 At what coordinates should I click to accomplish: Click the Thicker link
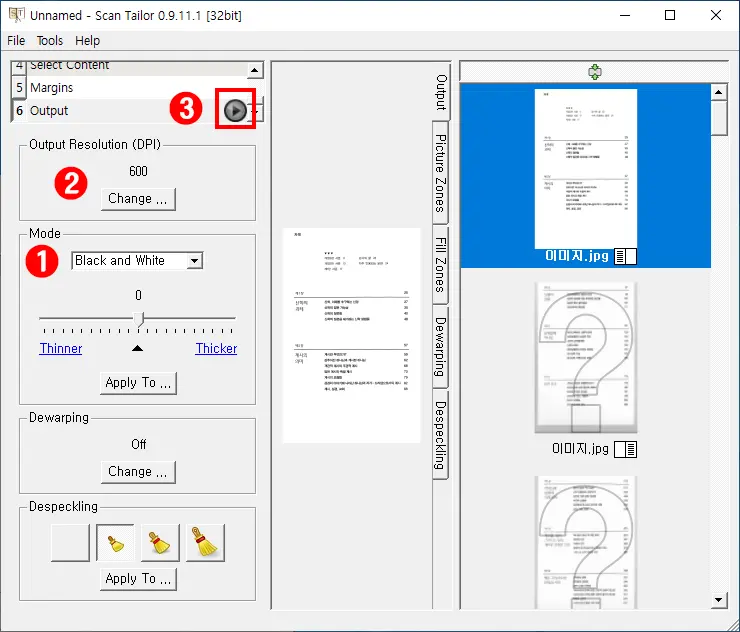[216, 349]
